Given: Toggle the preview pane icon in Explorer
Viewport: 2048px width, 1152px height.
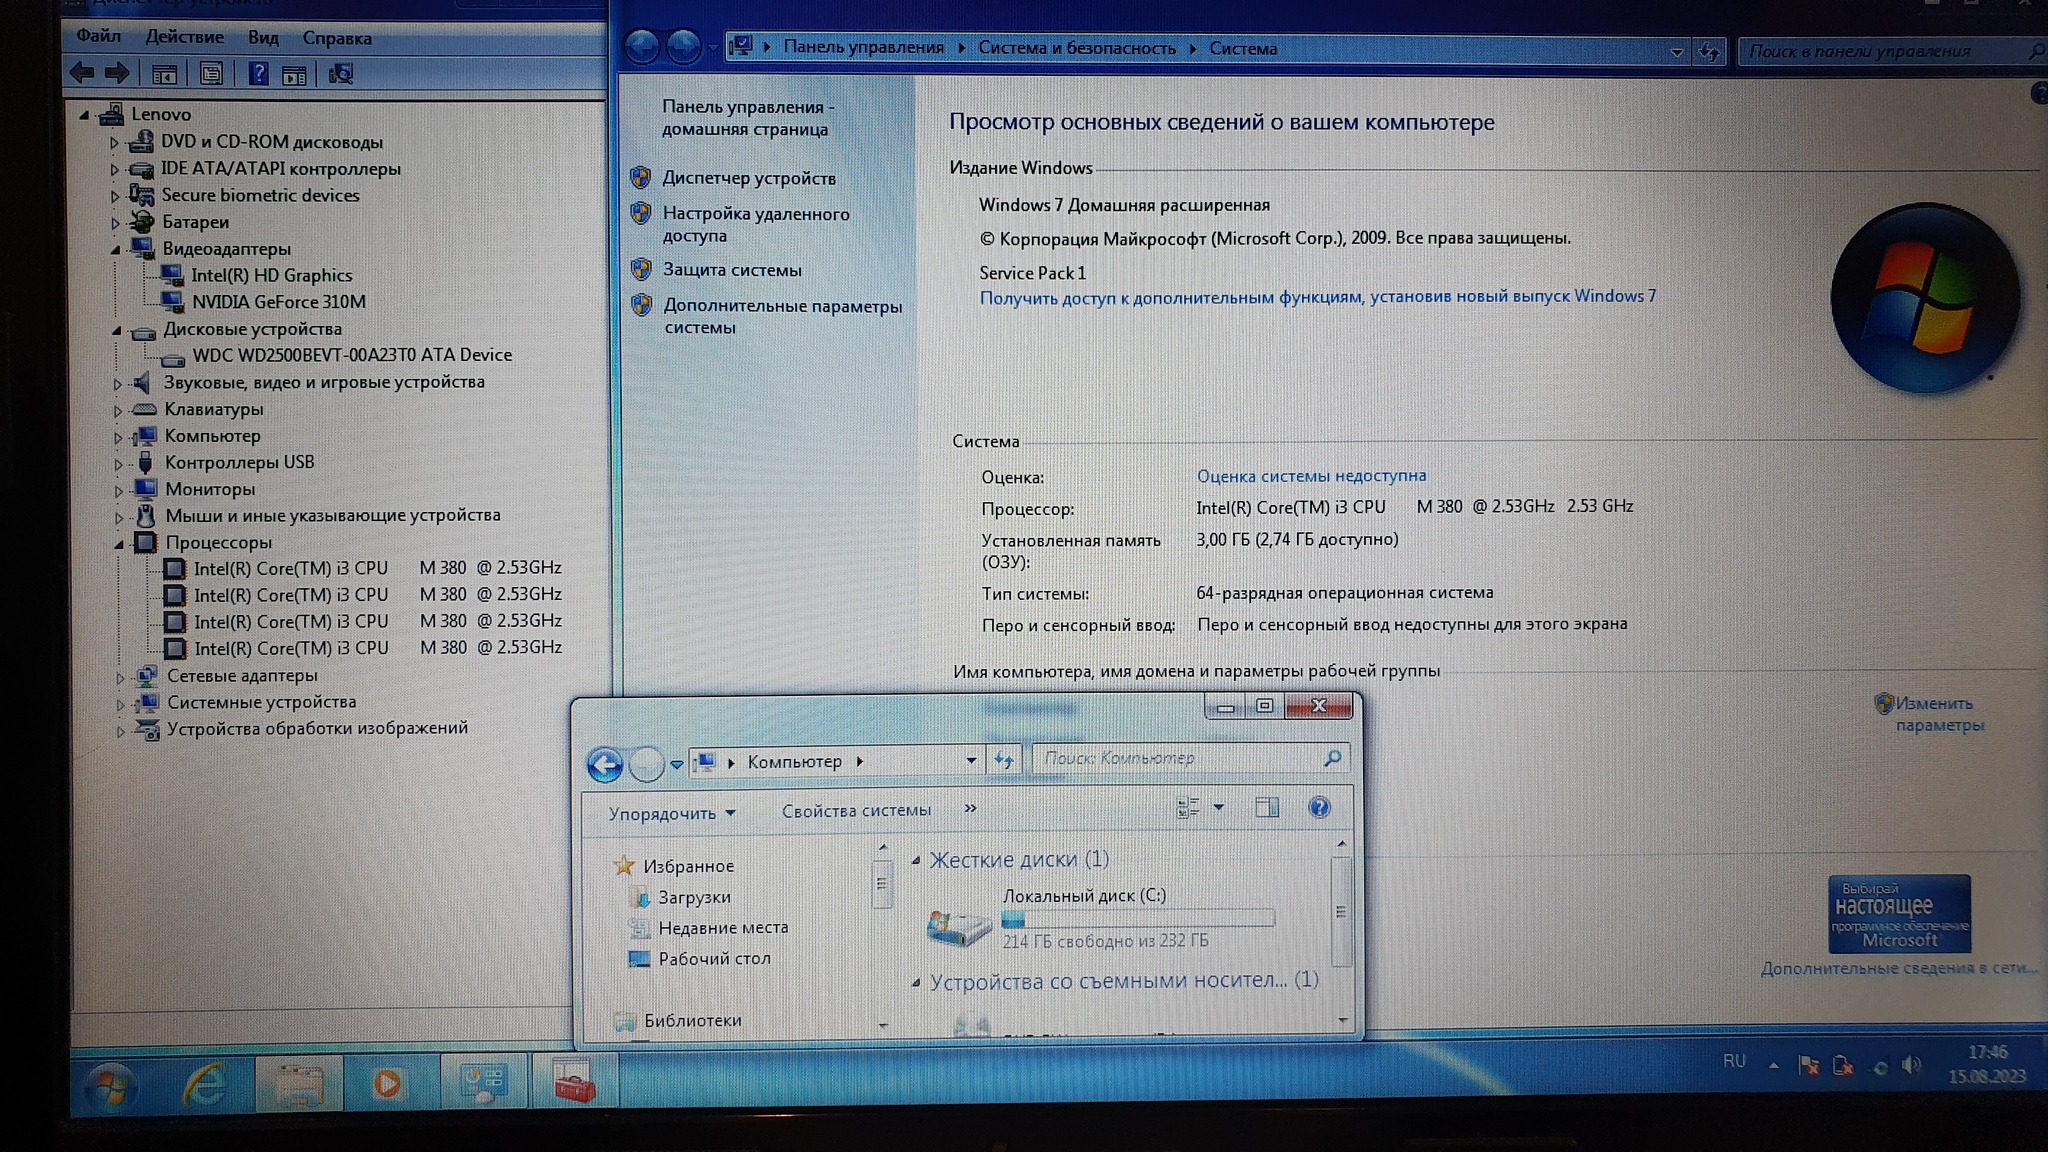Looking at the screenshot, I should [1267, 807].
